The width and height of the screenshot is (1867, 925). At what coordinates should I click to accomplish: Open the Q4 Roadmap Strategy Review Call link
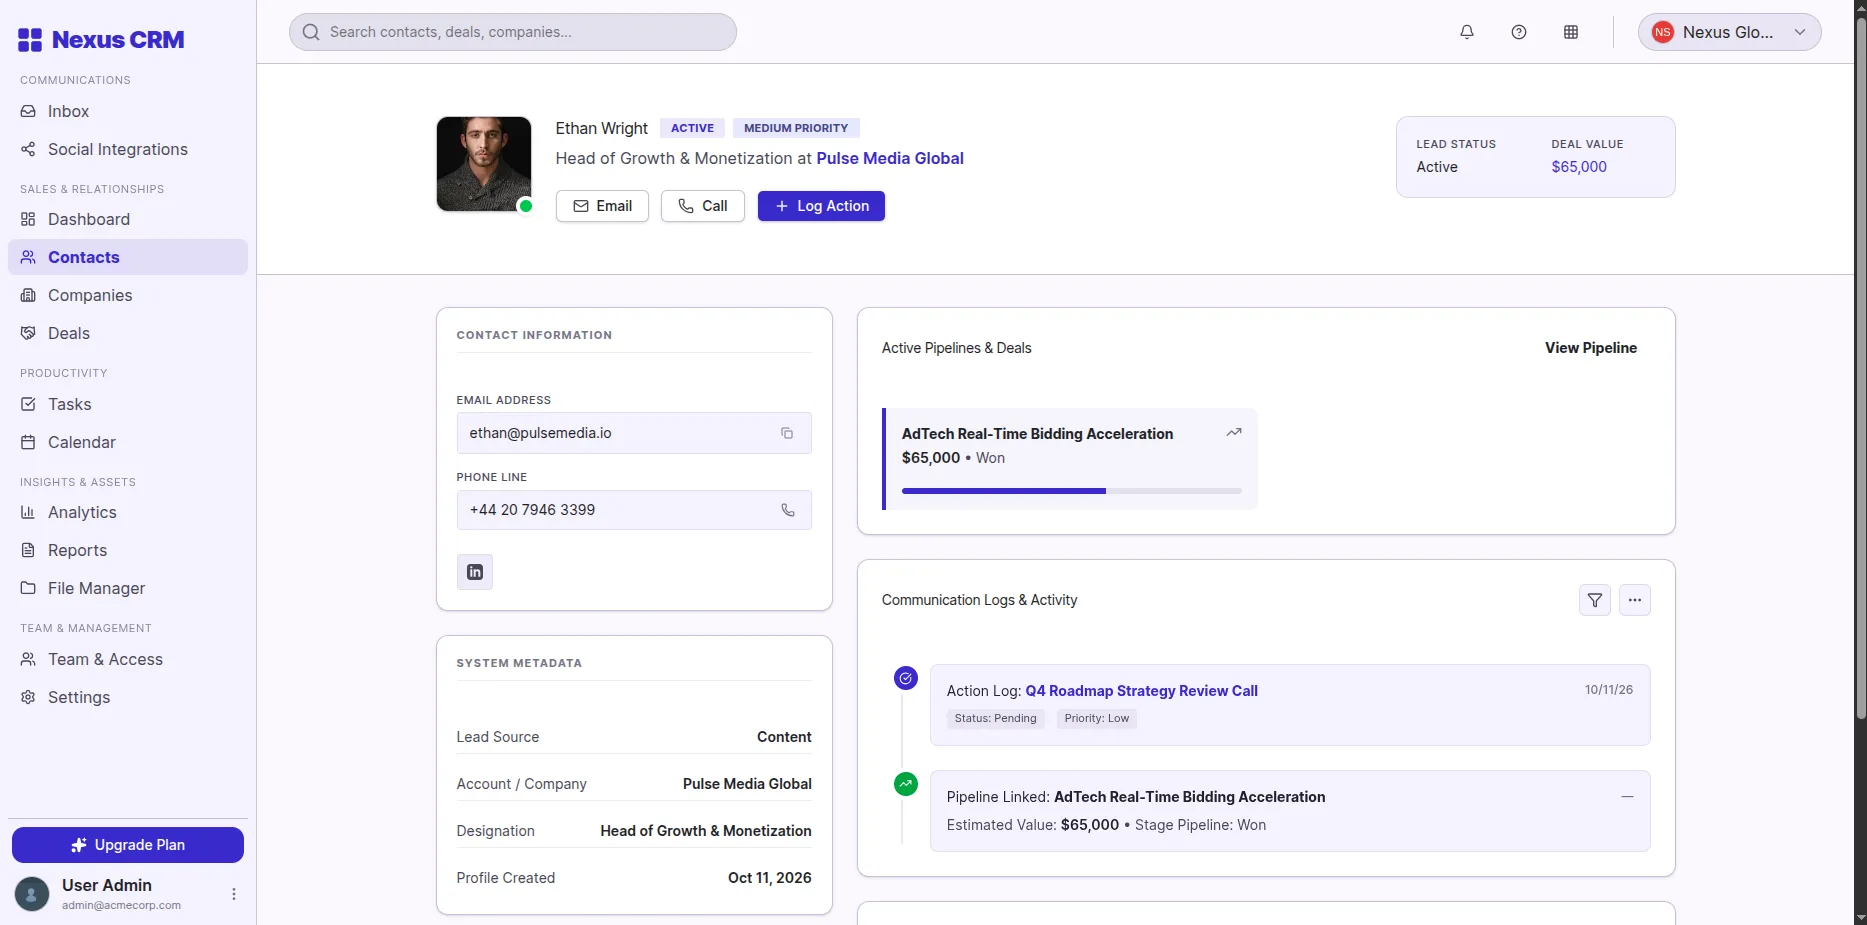(x=1141, y=691)
